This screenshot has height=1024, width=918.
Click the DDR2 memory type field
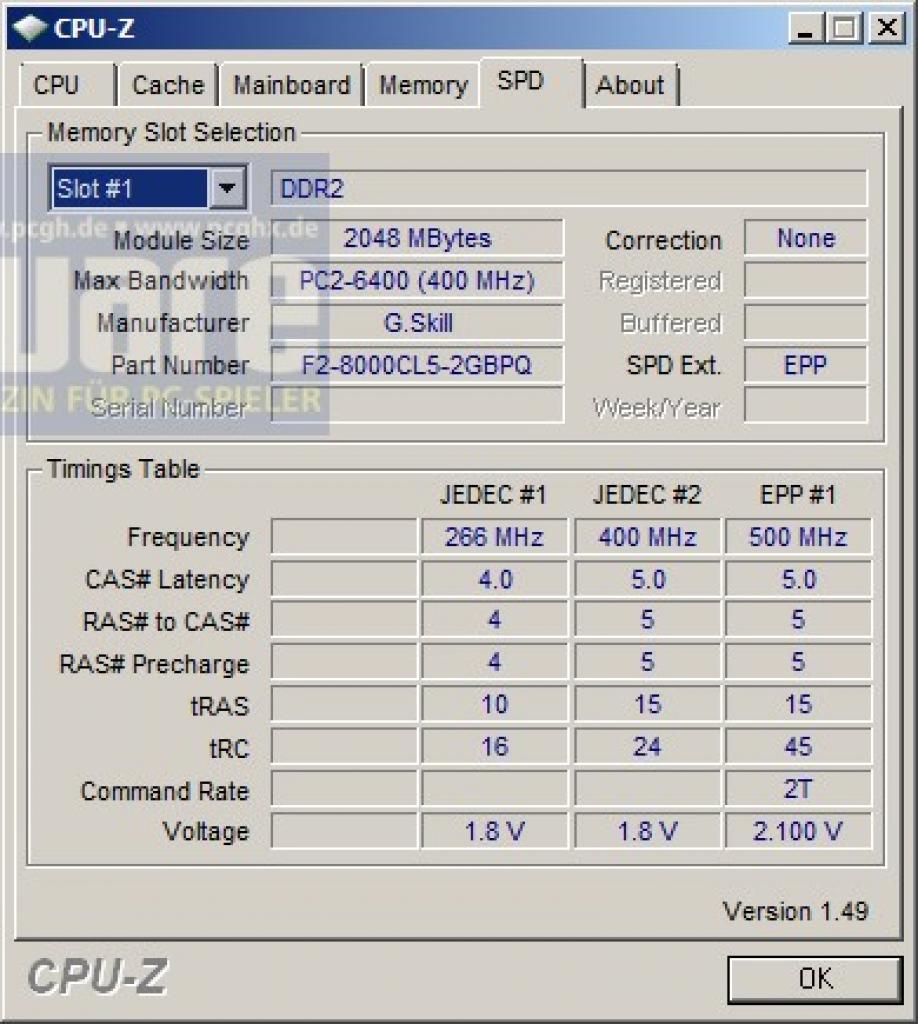[x=569, y=189]
